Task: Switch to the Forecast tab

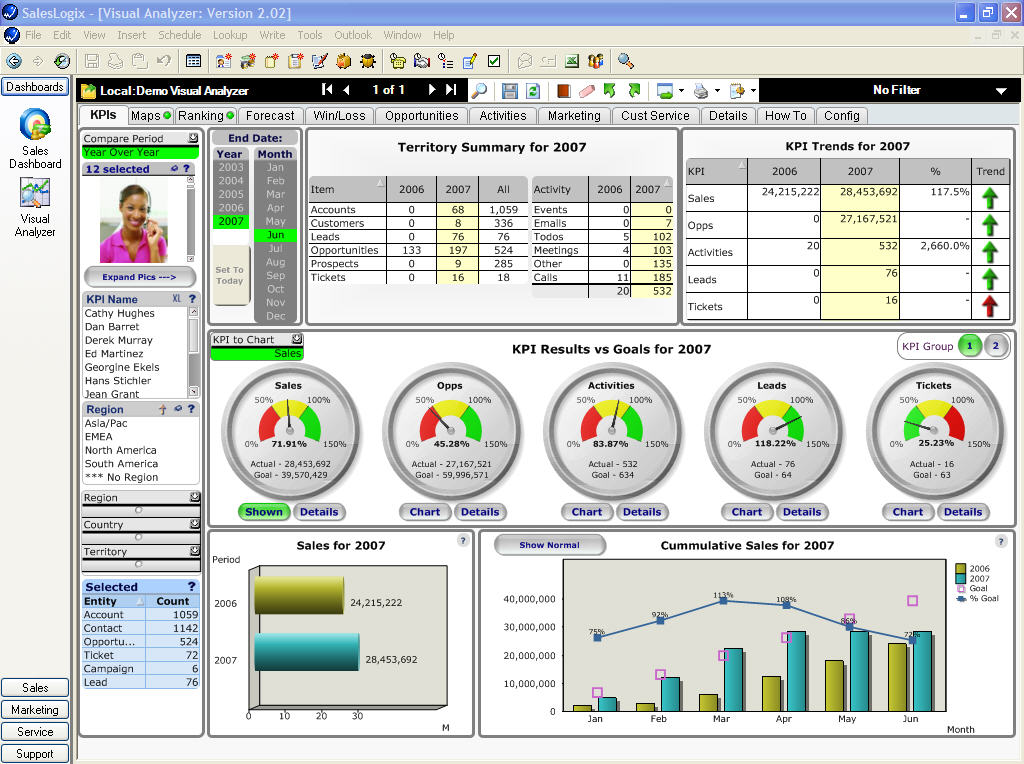Action: click(270, 115)
